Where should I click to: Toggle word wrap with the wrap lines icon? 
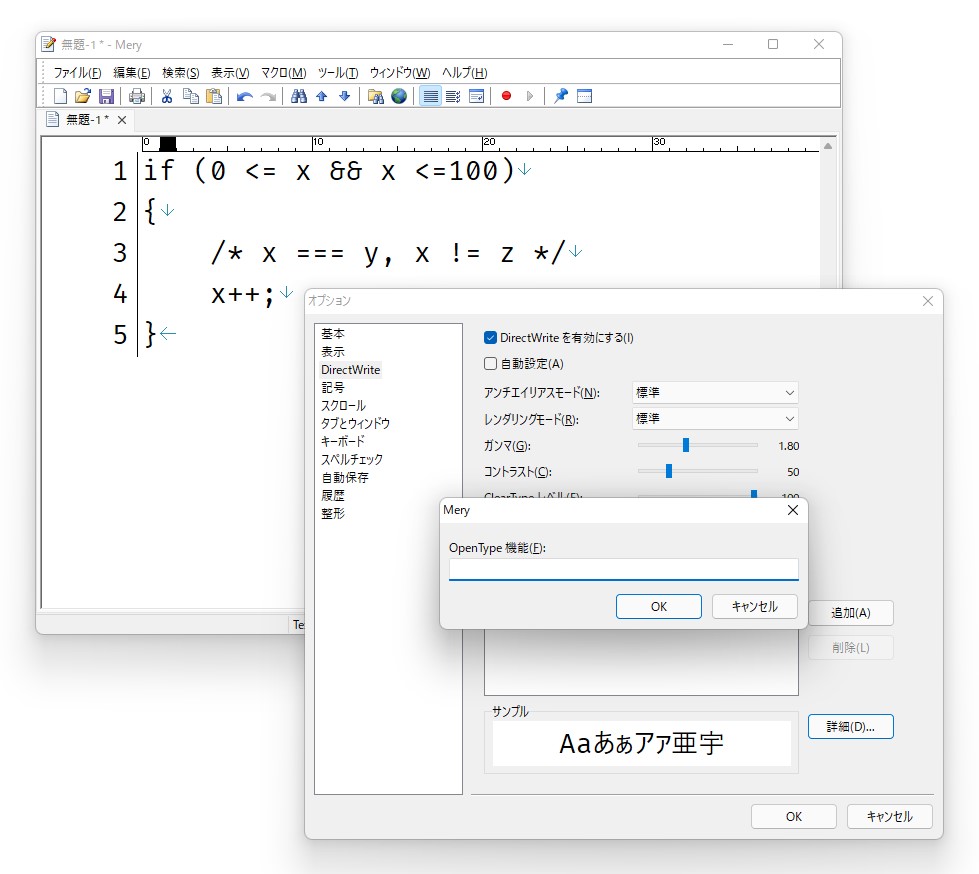pos(431,95)
